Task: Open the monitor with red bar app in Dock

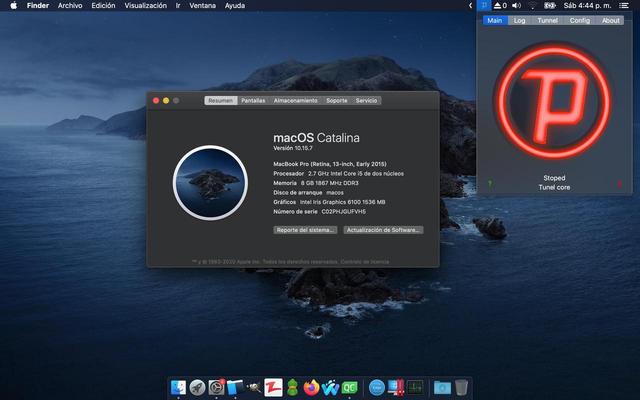Action: pyautogui.click(x=396, y=387)
